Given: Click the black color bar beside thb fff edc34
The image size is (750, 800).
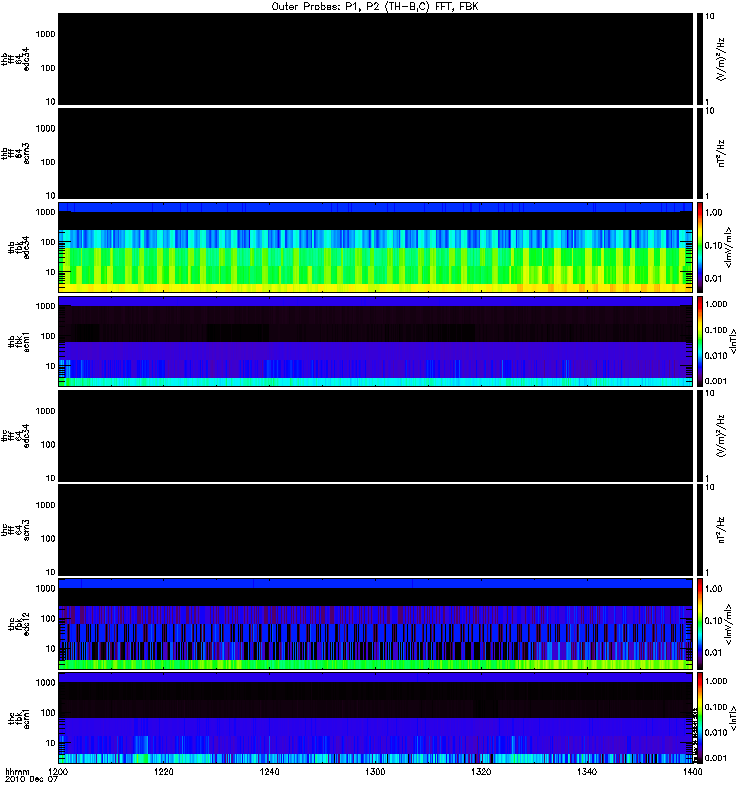Looking at the screenshot, I should tap(699, 59).
